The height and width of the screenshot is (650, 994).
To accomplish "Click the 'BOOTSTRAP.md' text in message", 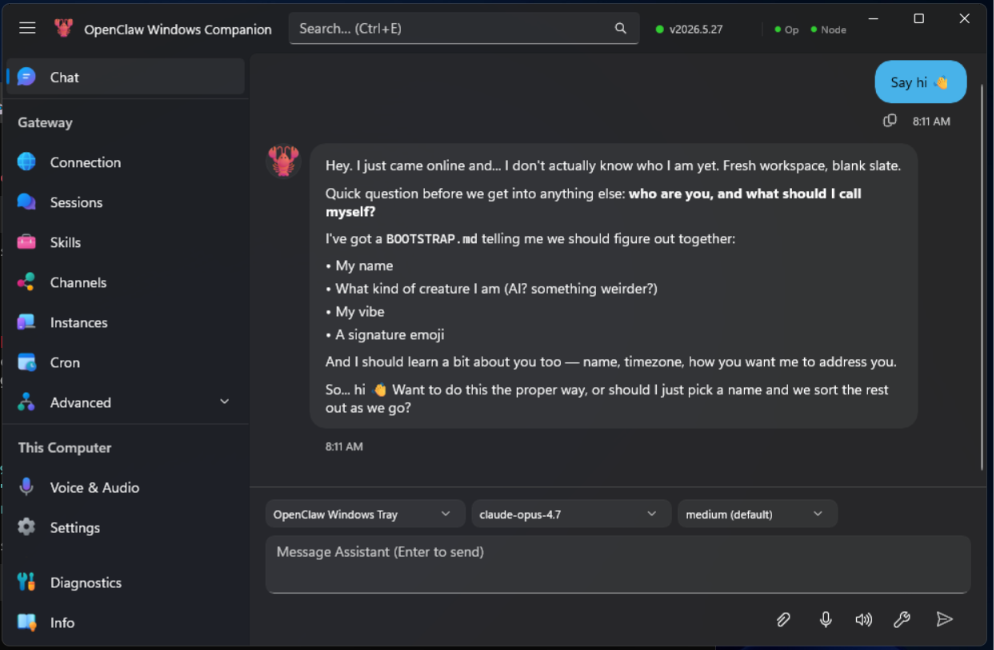I will (431, 239).
